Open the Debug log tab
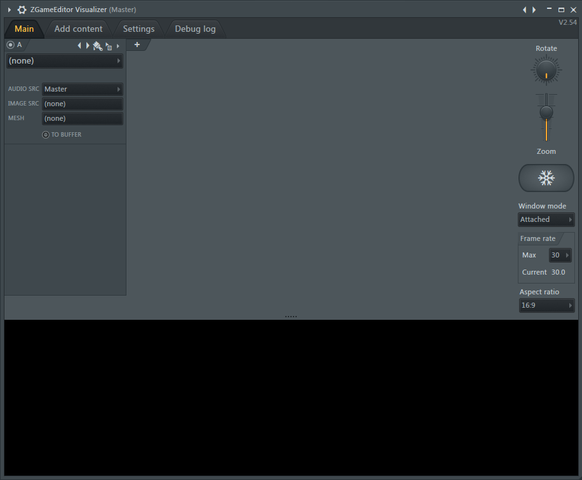 click(195, 29)
